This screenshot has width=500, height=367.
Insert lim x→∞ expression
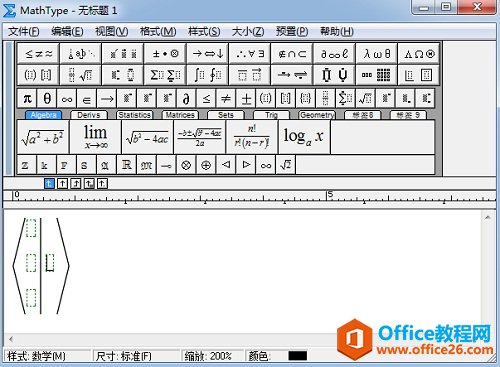(x=95, y=137)
